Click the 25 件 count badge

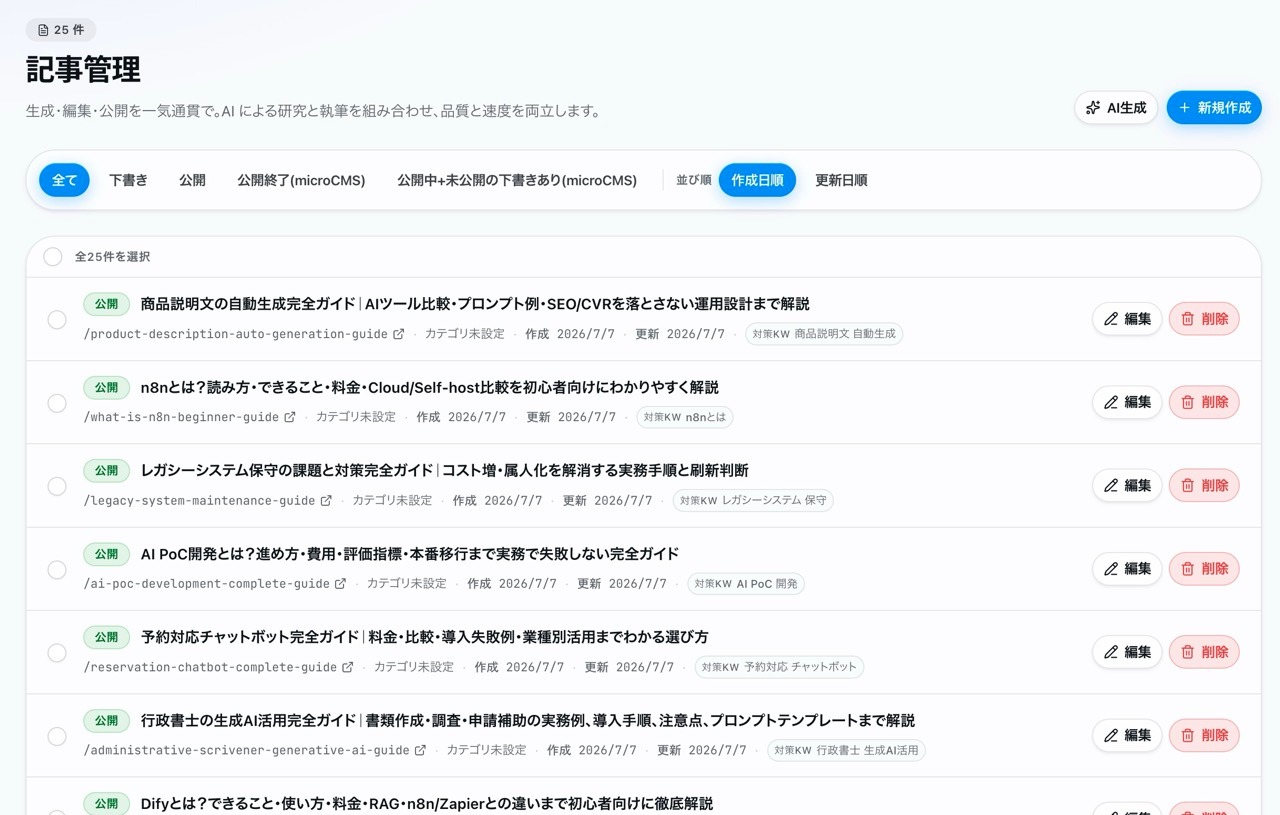[61, 30]
